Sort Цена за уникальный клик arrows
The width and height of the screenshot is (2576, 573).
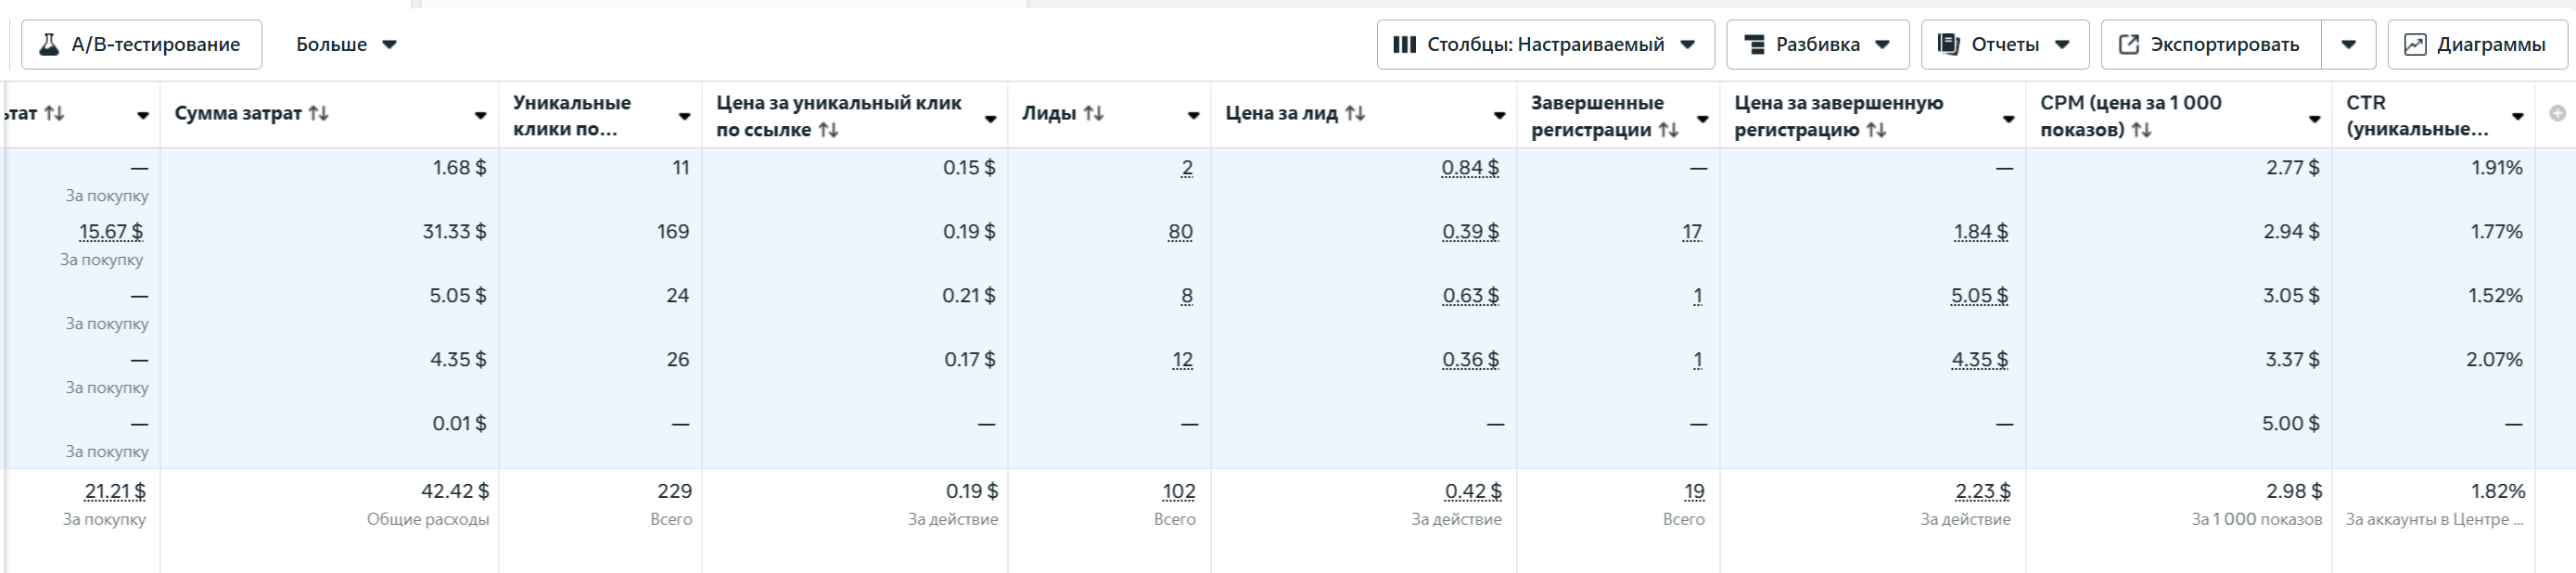(827, 129)
